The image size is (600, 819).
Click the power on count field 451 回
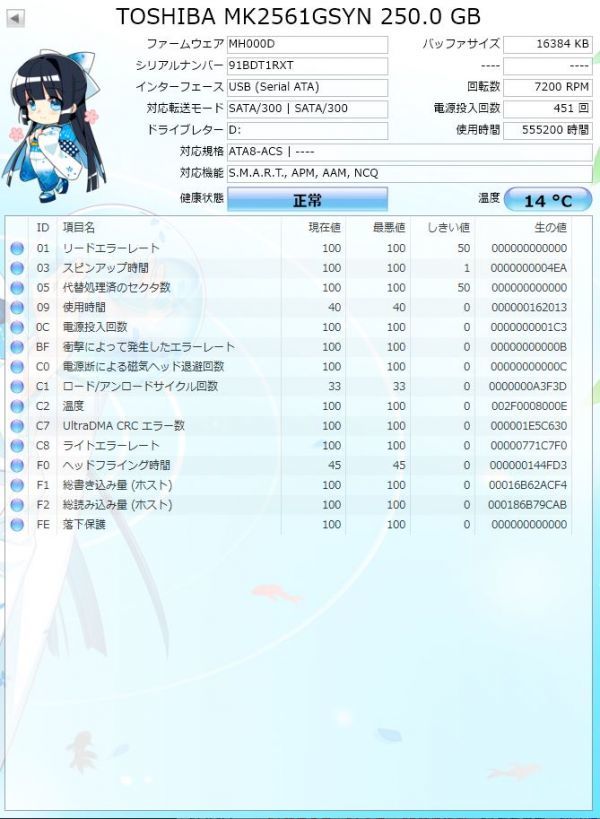(x=548, y=109)
